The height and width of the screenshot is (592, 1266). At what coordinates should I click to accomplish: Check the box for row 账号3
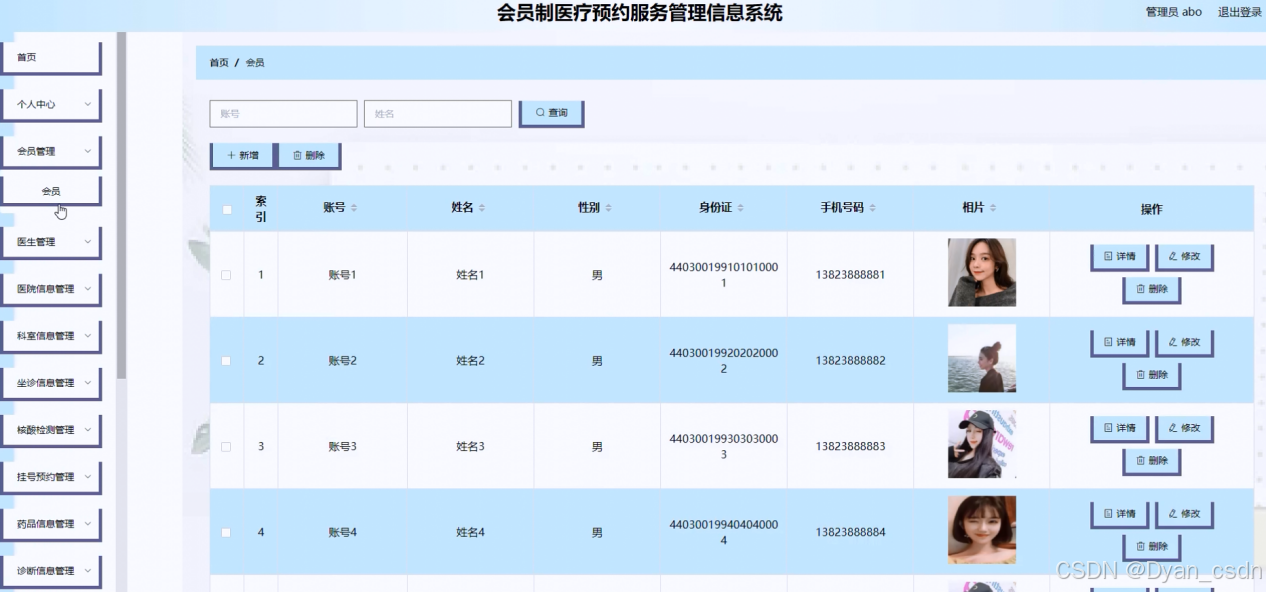[x=226, y=447]
